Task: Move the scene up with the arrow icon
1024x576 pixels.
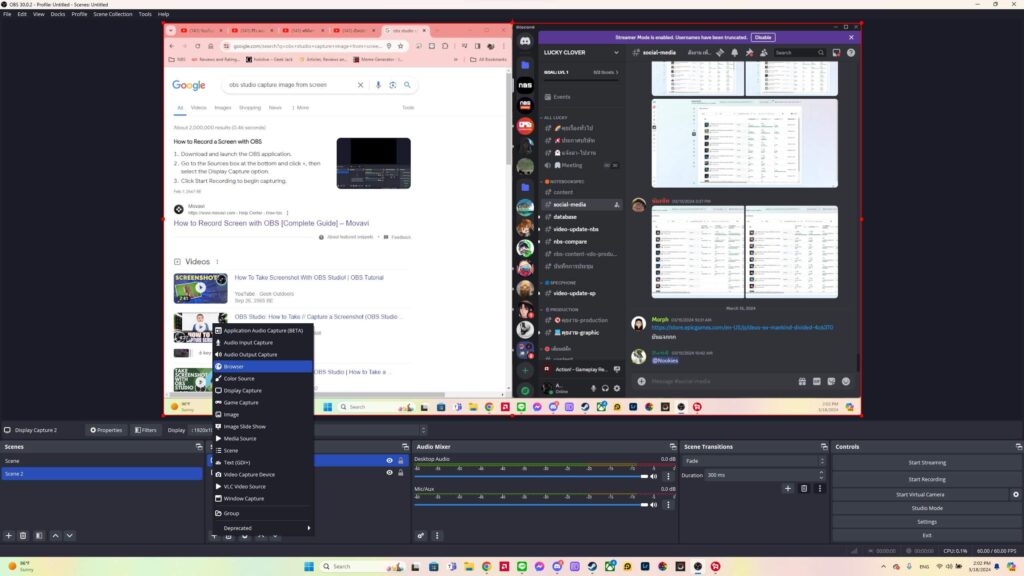Action: coord(55,536)
